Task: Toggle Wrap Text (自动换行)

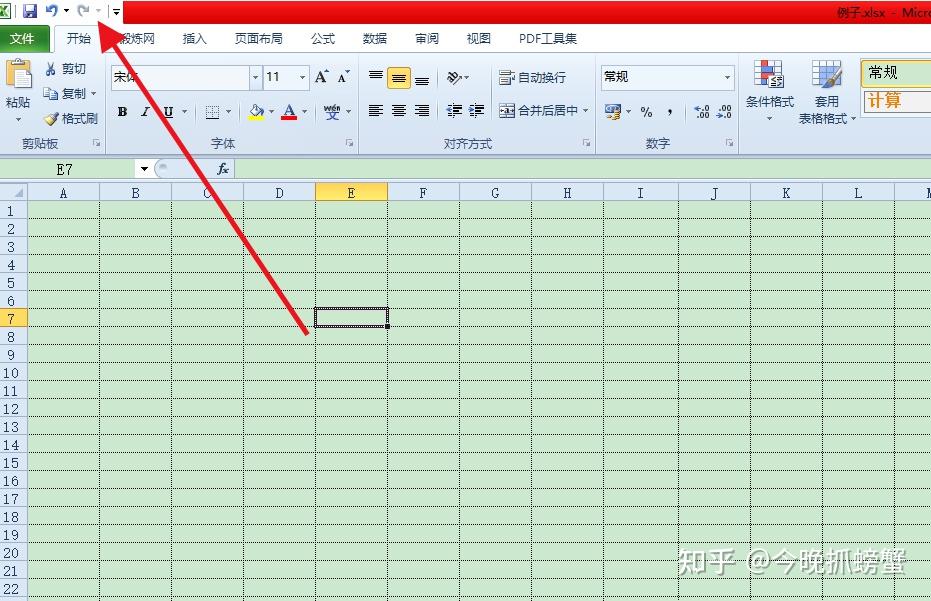Action: pos(532,77)
